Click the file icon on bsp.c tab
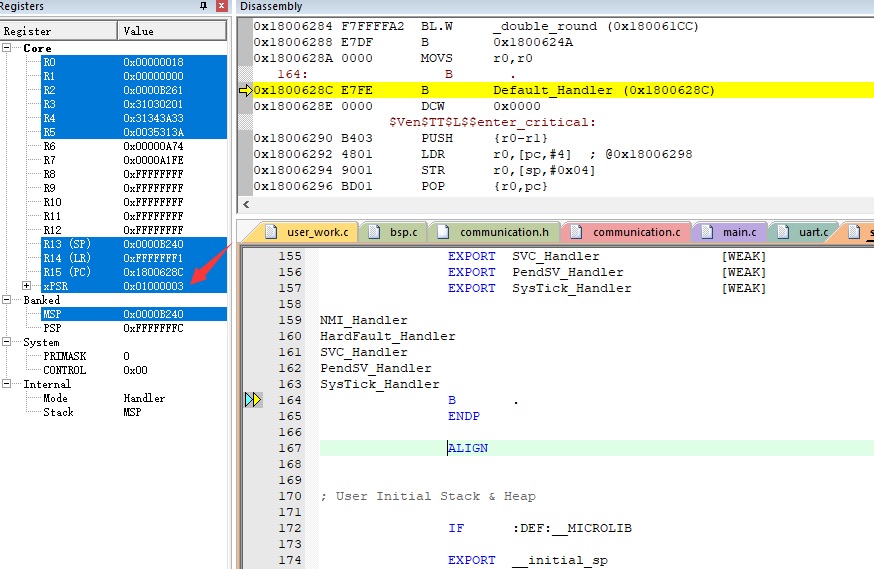Image resolution: width=874 pixels, height=569 pixels. (x=374, y=232)
